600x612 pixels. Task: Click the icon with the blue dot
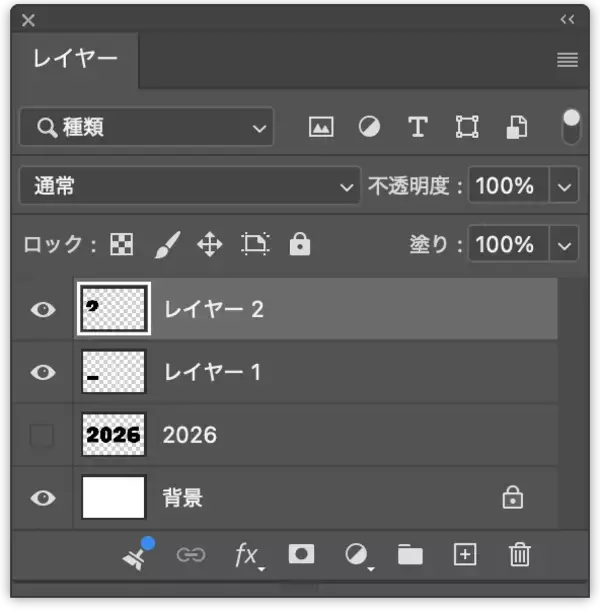coord(138,554)
